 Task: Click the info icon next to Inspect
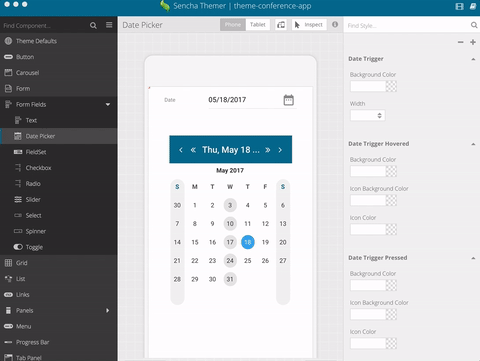pos(335,24)
